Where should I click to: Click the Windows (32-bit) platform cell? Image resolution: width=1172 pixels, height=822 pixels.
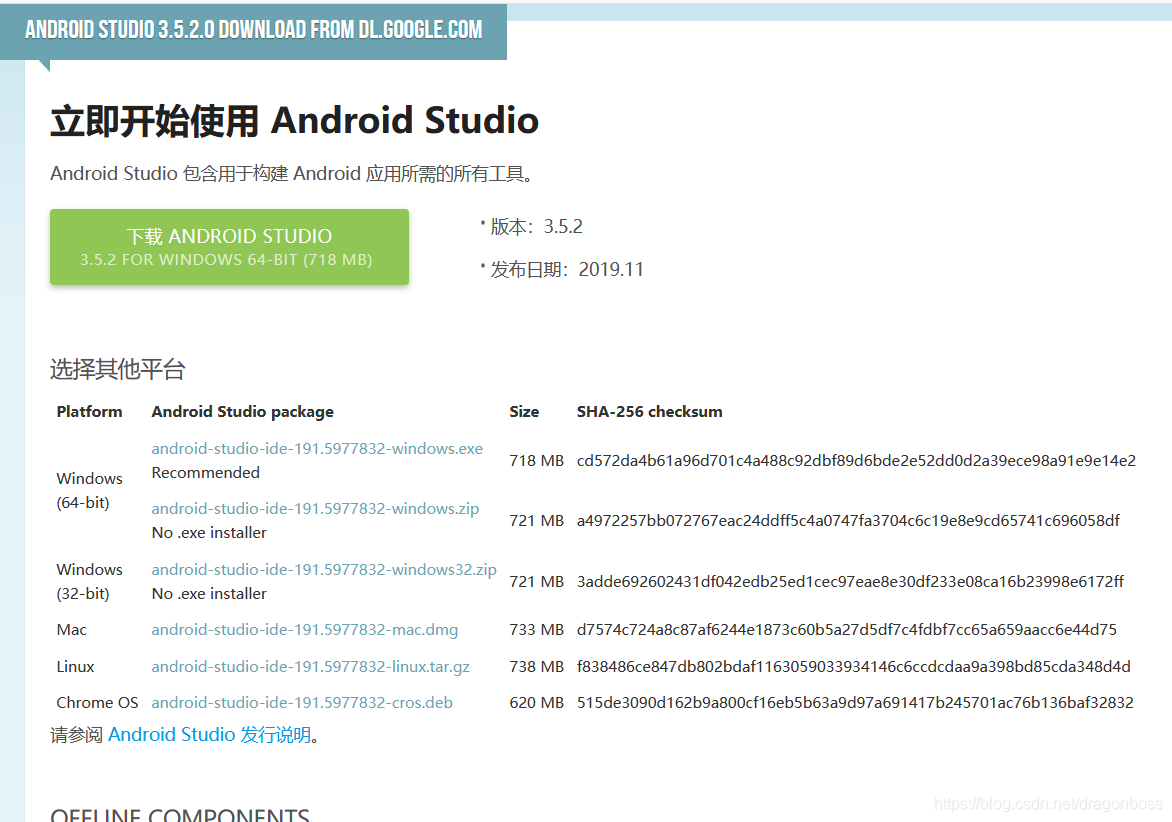(89, 581)
